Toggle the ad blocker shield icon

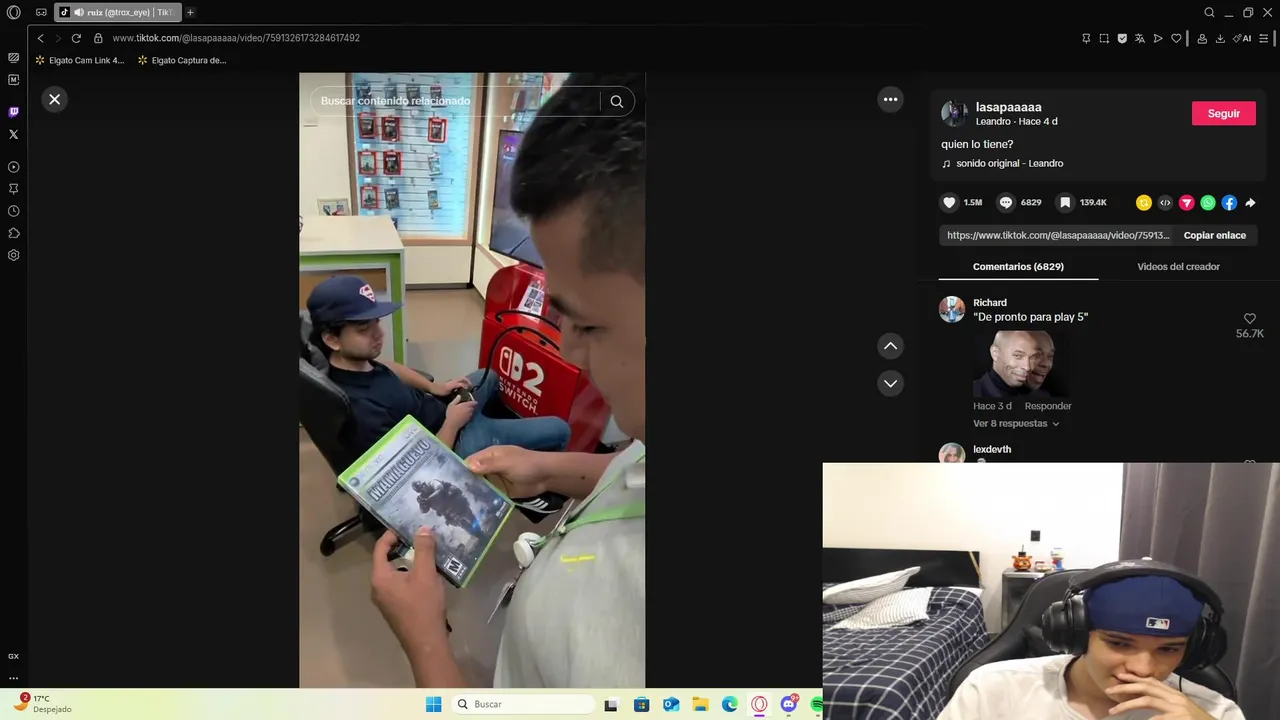[1122, 38]
